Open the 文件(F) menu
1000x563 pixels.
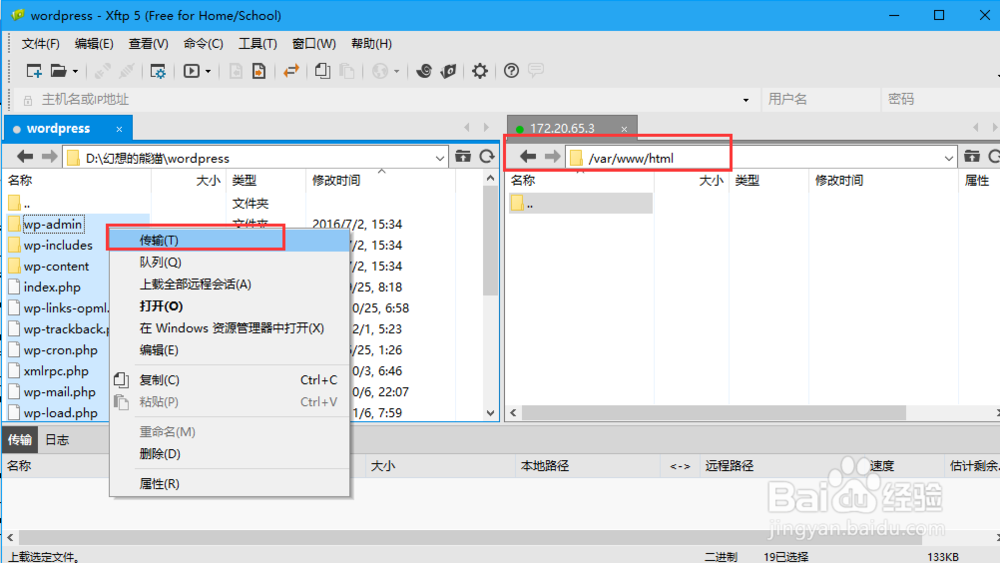click(x=41, y=43)
